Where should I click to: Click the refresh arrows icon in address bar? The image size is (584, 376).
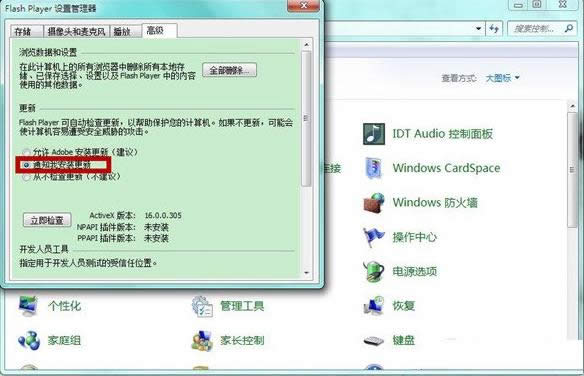(494, 28)
